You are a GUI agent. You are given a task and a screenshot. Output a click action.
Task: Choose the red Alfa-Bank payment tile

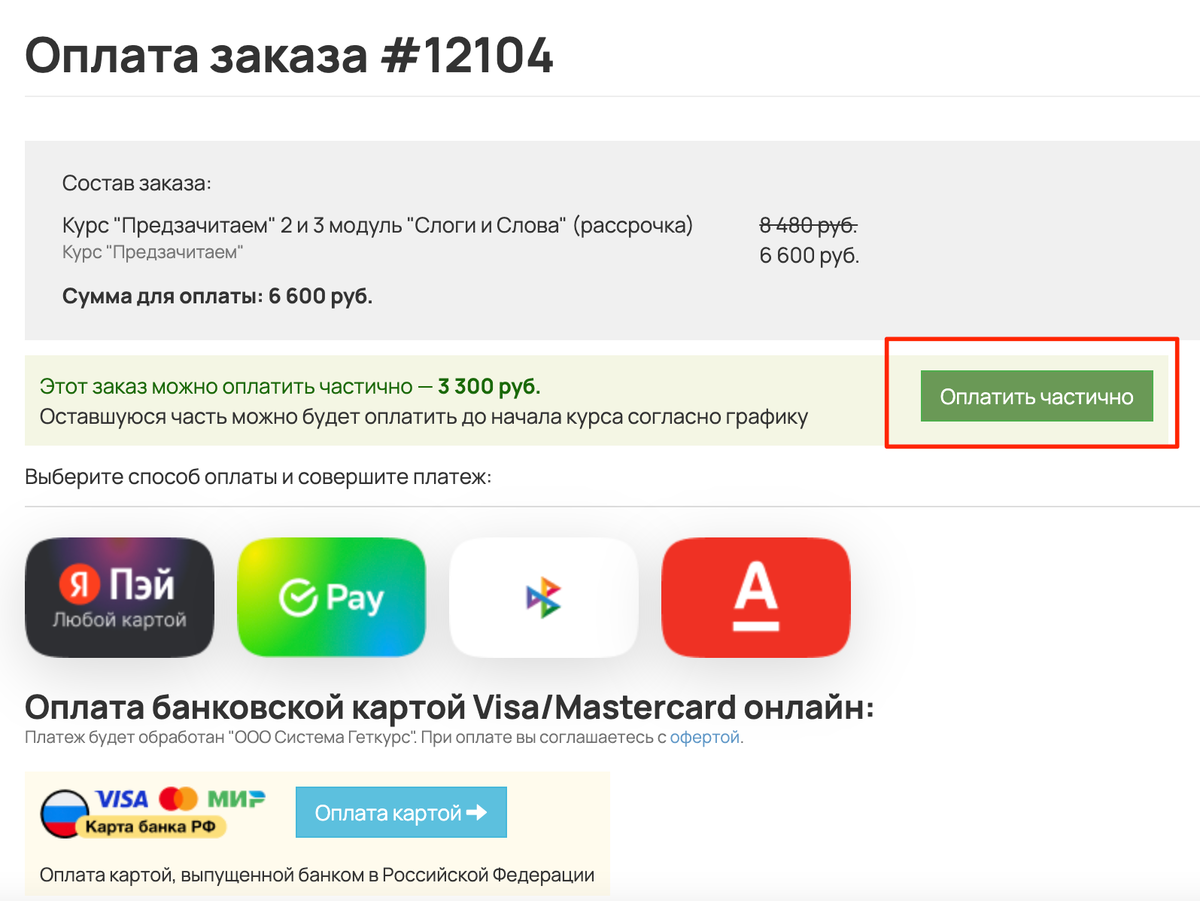click(755, 598)
